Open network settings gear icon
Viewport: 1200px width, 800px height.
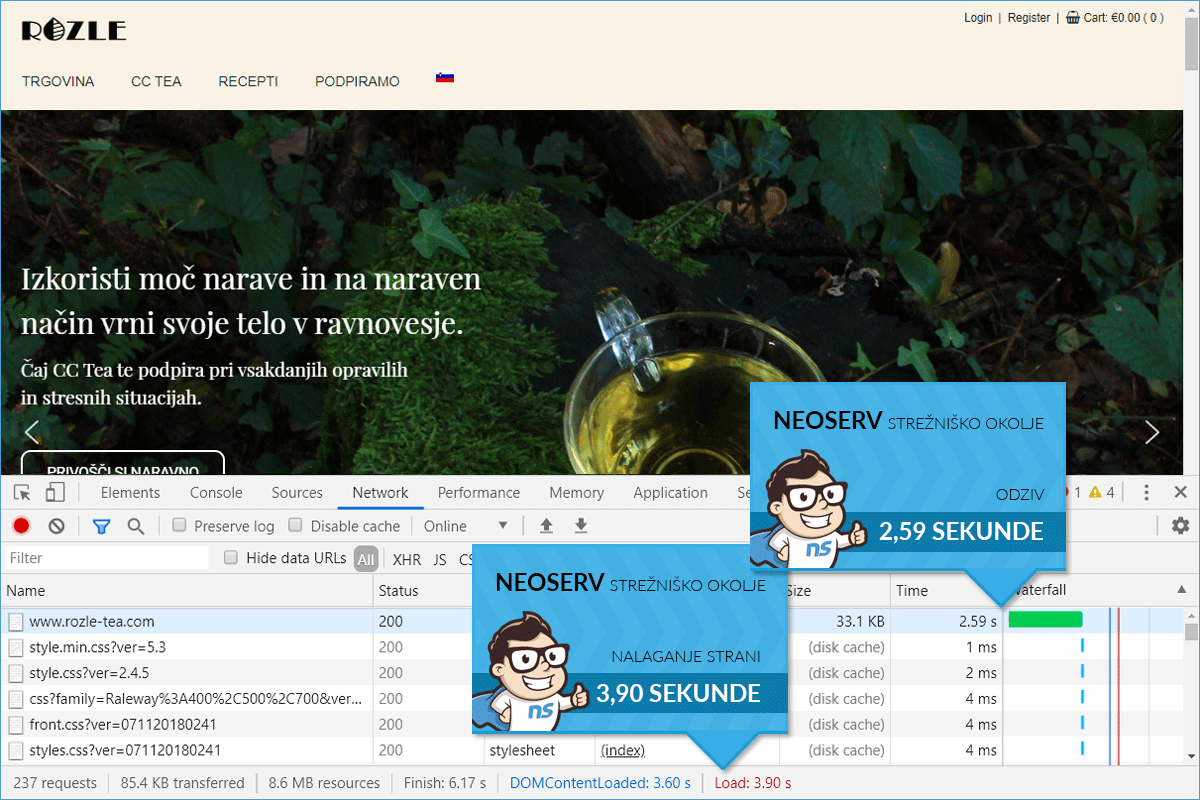[x=1180, y=526]
